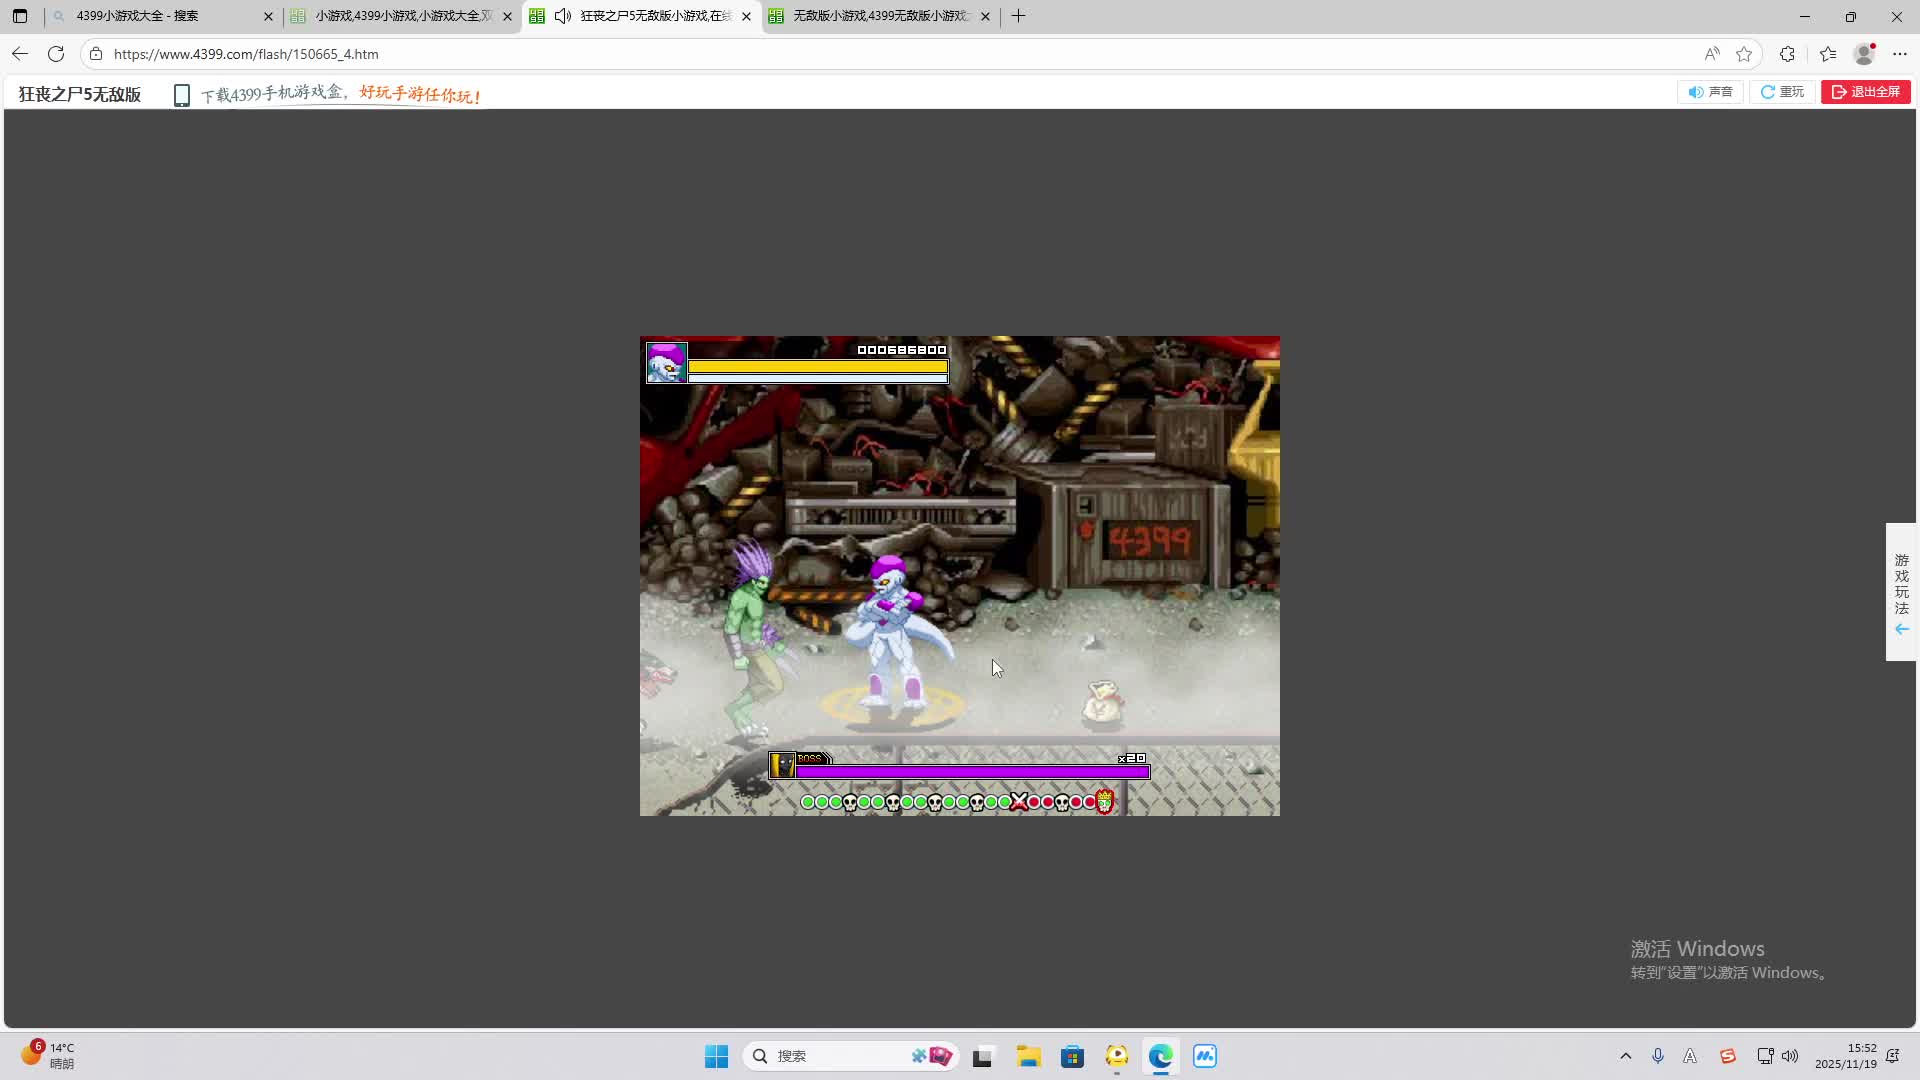Open browser extensions puzzle icon

click(x=1787, y=54)
